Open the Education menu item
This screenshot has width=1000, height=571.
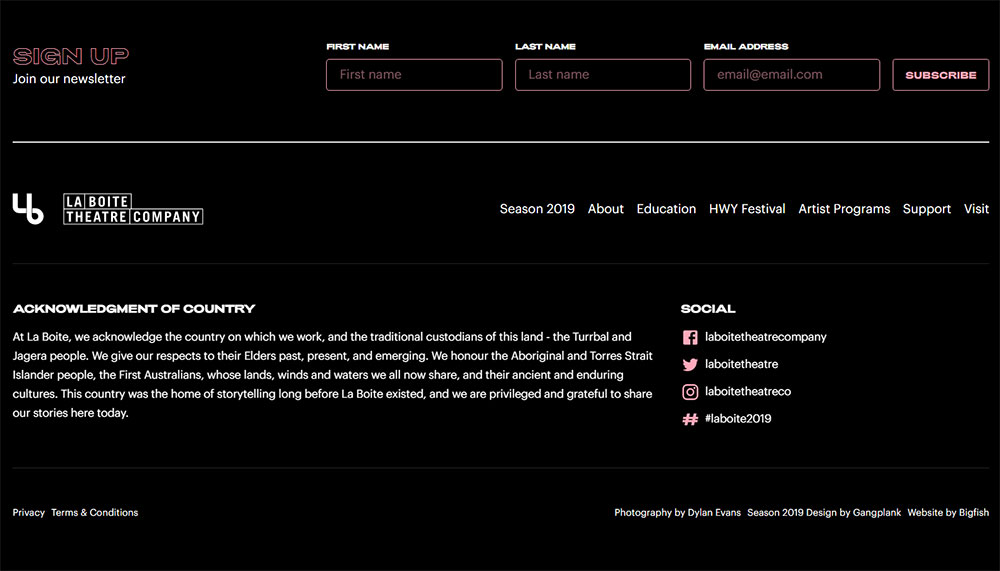(666, 209)
